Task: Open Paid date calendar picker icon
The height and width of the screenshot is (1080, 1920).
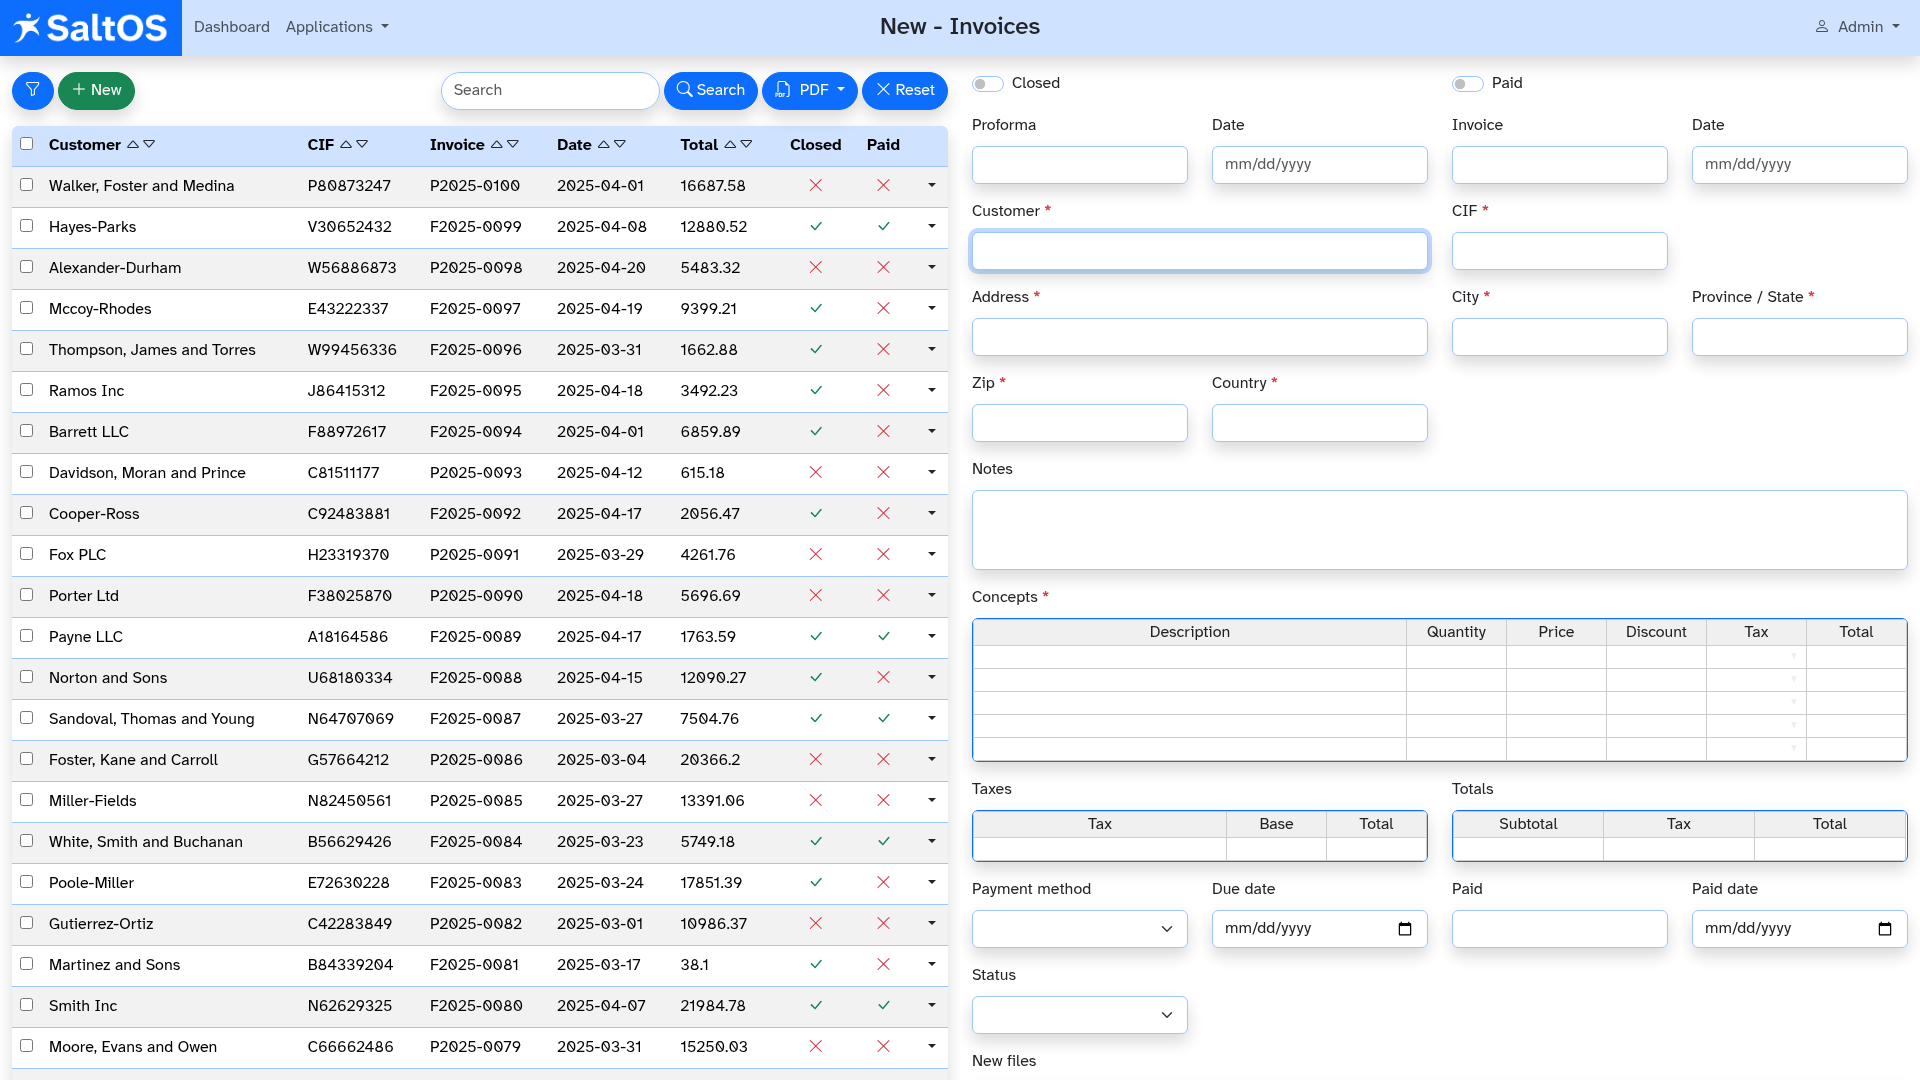Action: pyautogui.click(x=1884, y=929)
